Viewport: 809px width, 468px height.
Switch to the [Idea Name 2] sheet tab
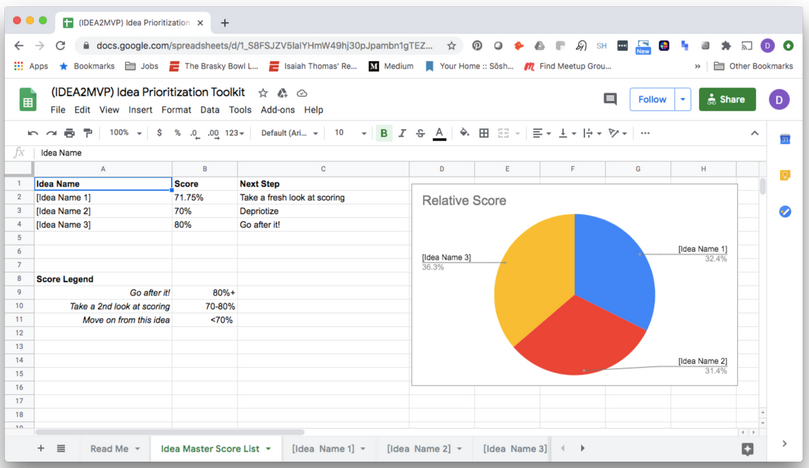(419, 449)
